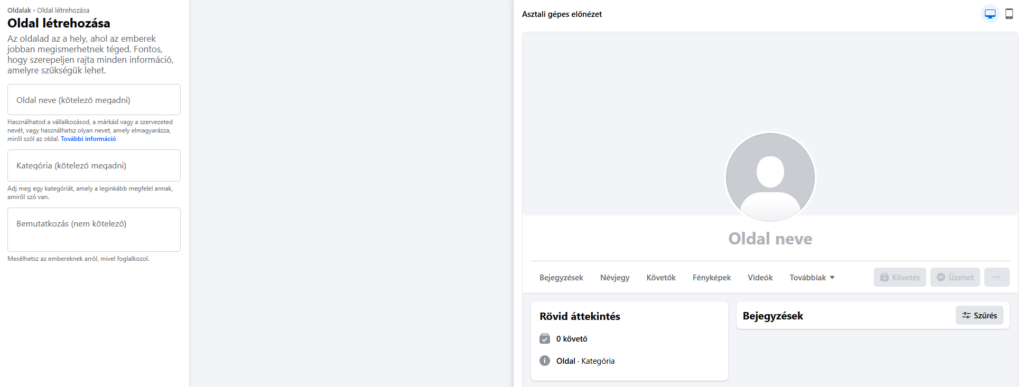Focus the Bemutatkozás text area
This screenshot has height=387, width=1024.
pyautogui.click(x=94, y=230)
